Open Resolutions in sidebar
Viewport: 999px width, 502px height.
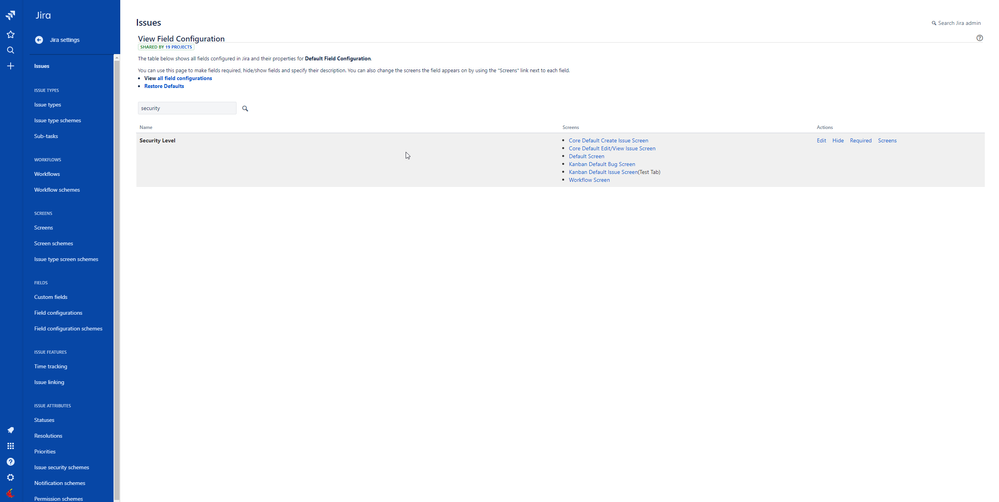pyautogui.click(x=48, y=436)
